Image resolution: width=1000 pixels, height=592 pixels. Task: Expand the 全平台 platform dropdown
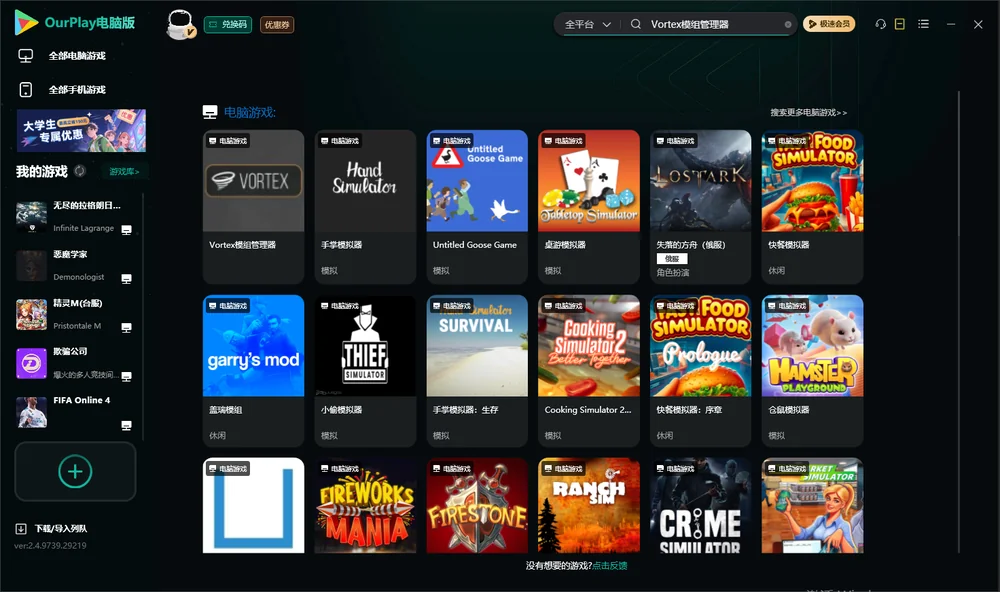point(587,24)
